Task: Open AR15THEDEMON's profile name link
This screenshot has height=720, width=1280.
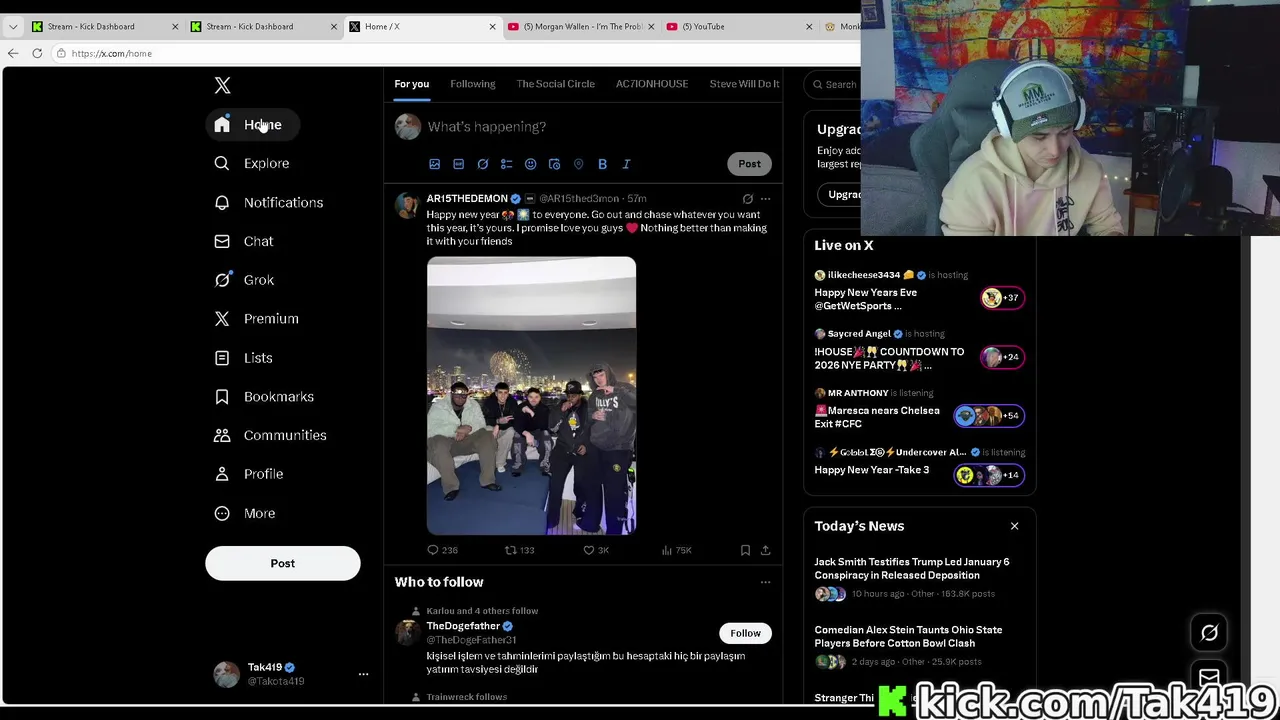Action: click(467, 199)
